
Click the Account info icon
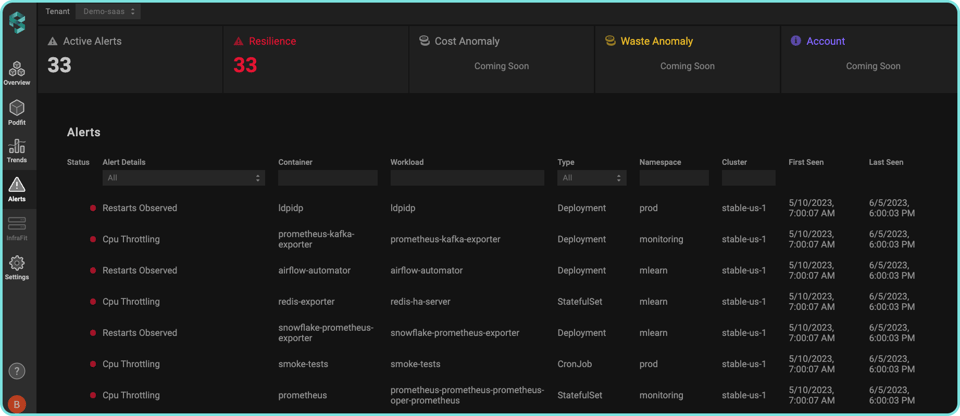pyautogui.click(x=795, y=41)
